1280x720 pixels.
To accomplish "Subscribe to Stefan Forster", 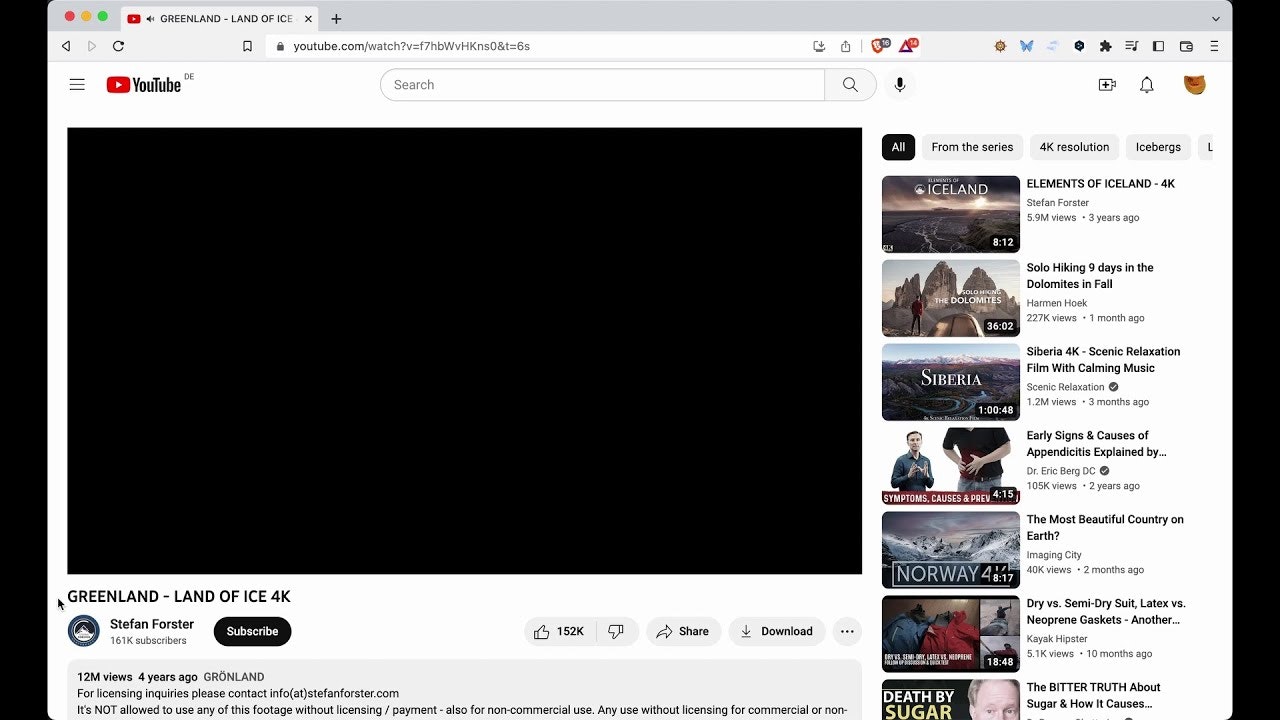I will coord(252,632).
